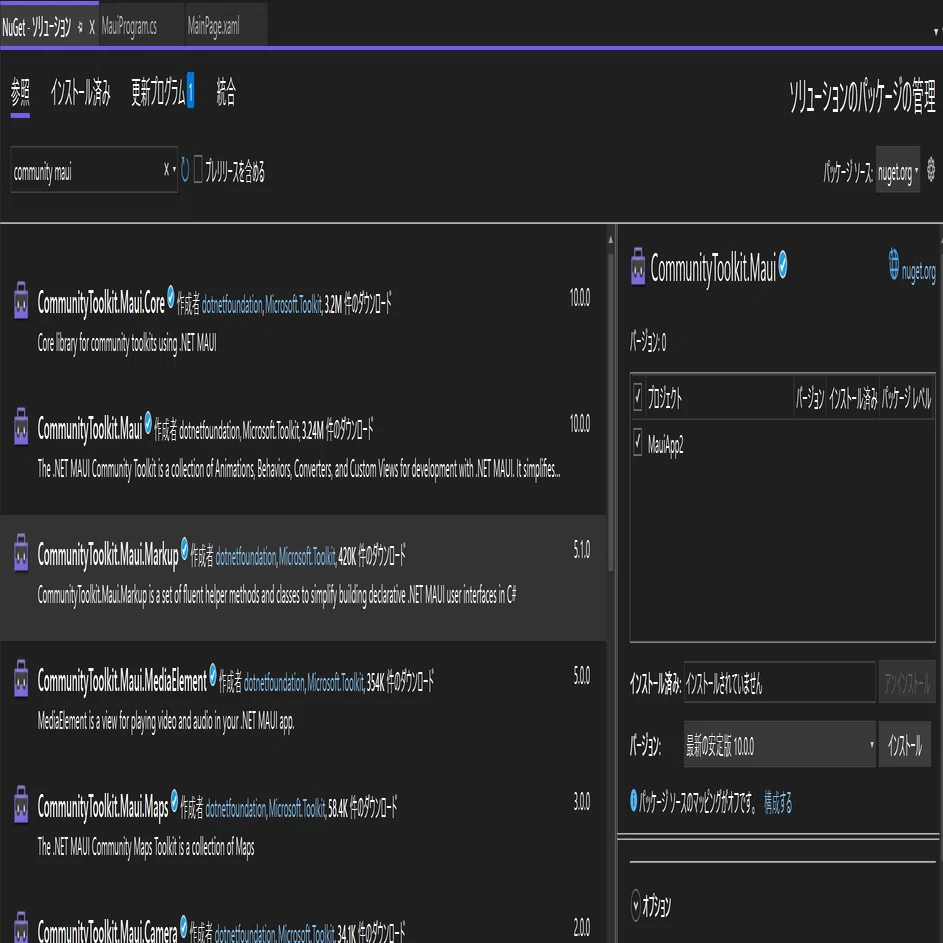The width and height of the screenshot is (943, 943).
Task: Click the verified badge in the details panel header
Action: pos(782,264)
